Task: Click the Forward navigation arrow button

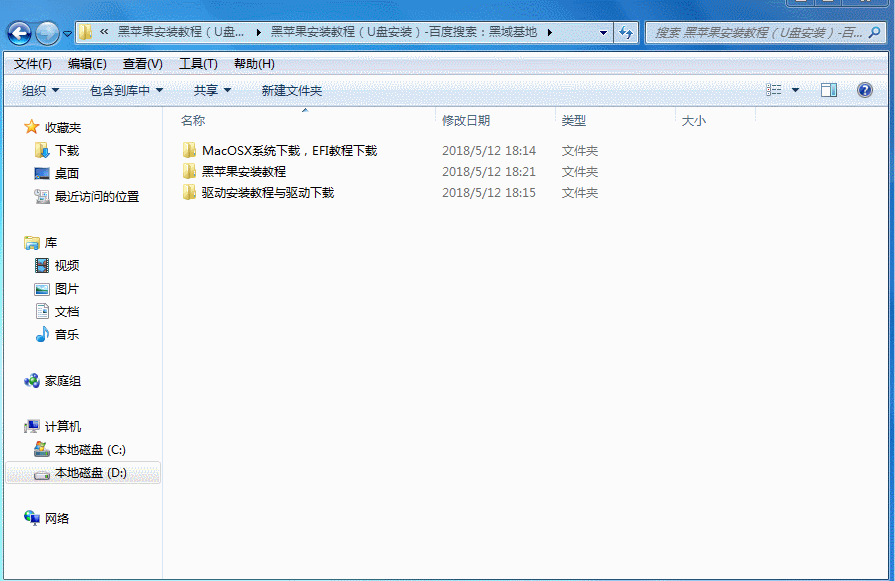Action: point(47,33)
